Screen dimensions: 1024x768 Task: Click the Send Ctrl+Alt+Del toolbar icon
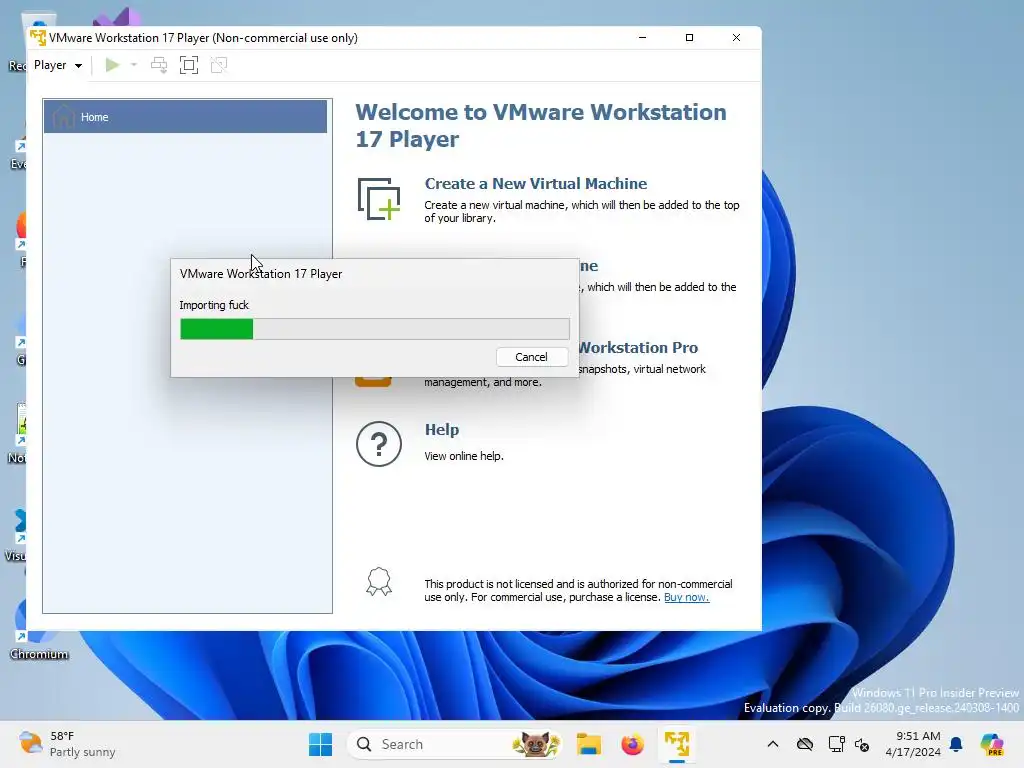click(x=159, y=65)
